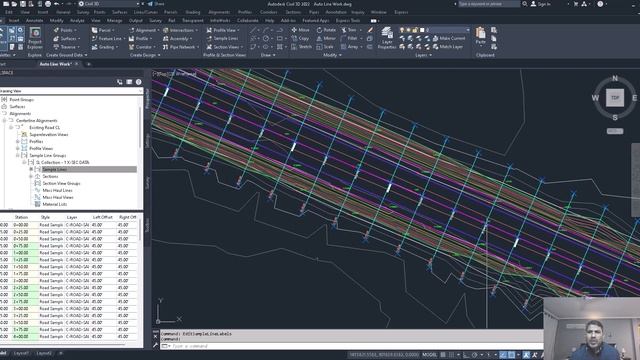
Task: Click the Open folder icon in quick access toolbar
Action: click(x=14, y=4)
